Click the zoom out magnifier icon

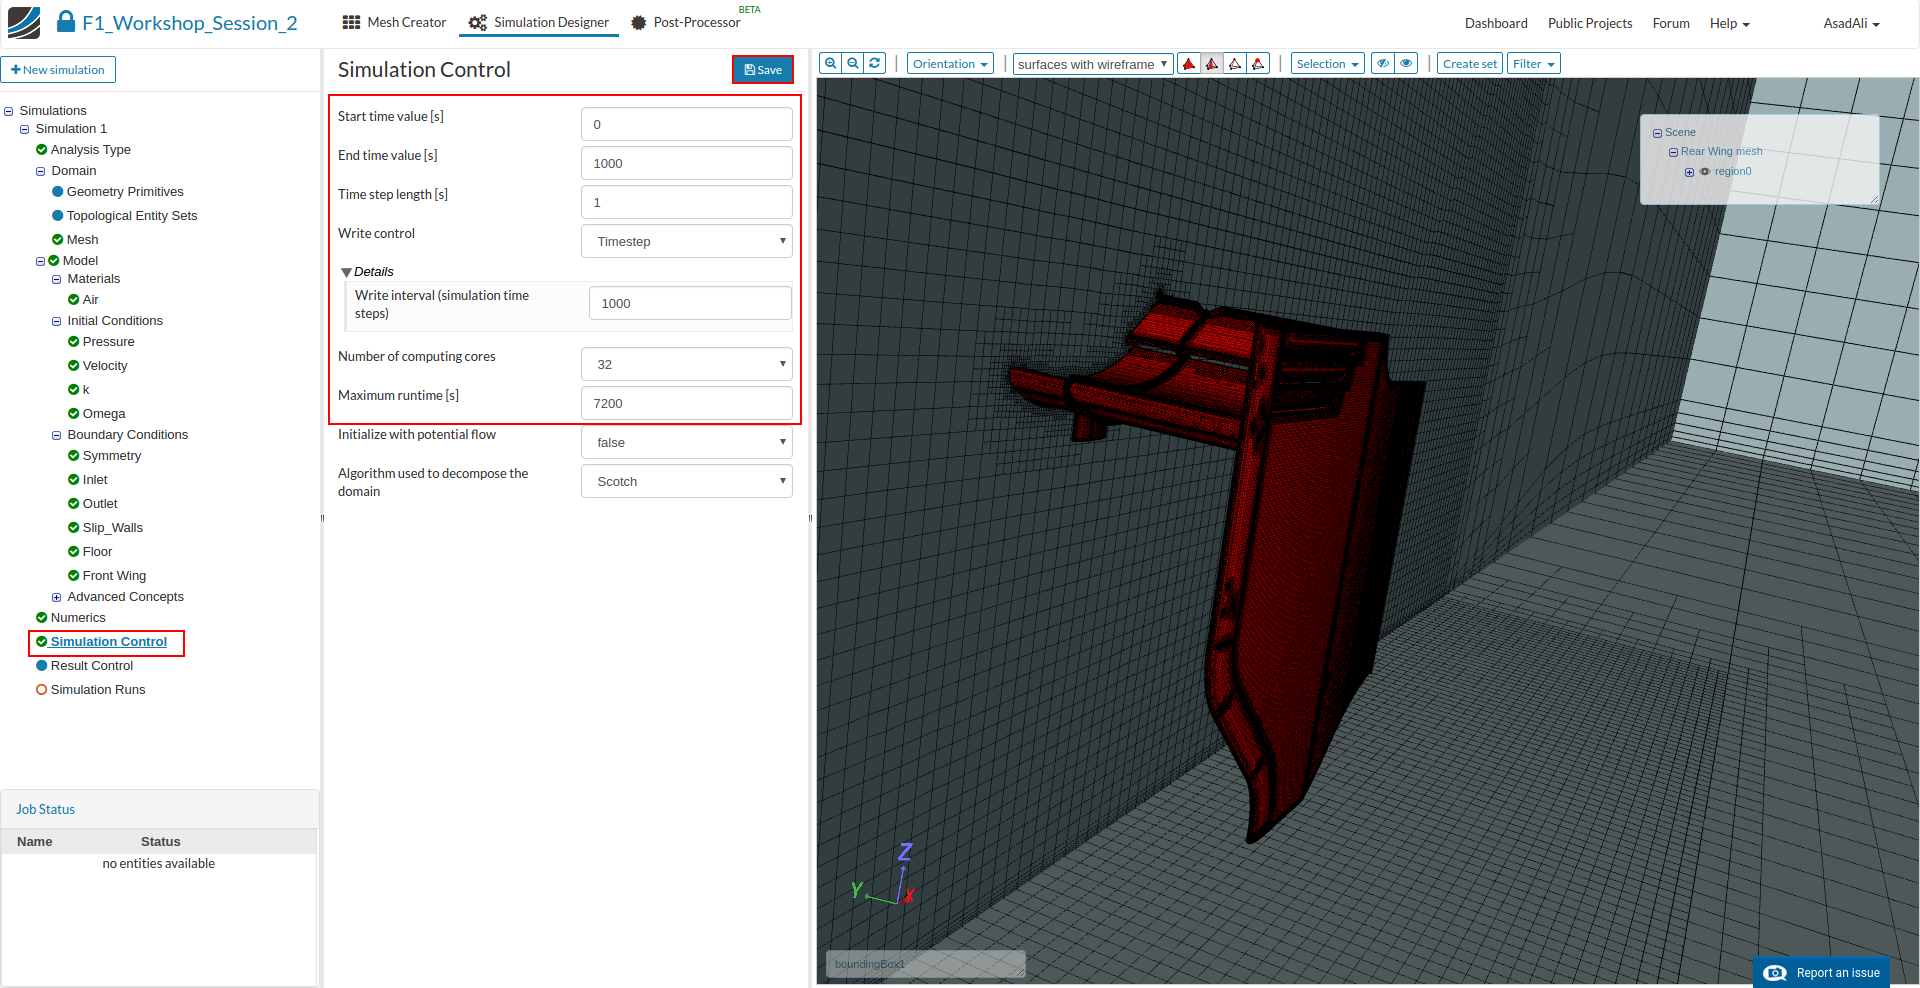tap(853, 63)
